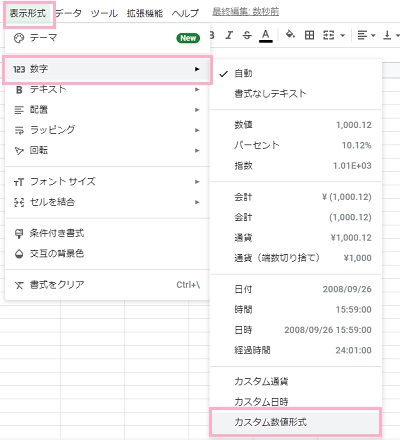Click the horizontal align toolbar icon

362,35
